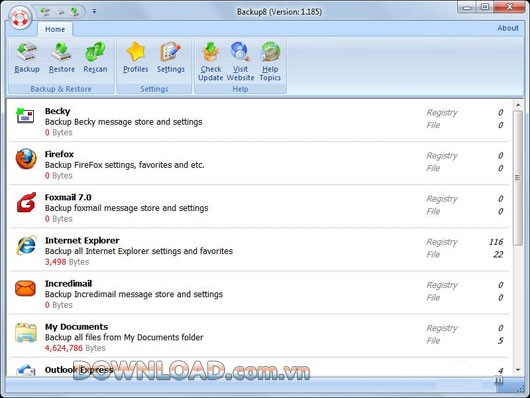530x398 pixels.
Task: Click the Foxmail 7.0 title
Action: coord(68,197)
